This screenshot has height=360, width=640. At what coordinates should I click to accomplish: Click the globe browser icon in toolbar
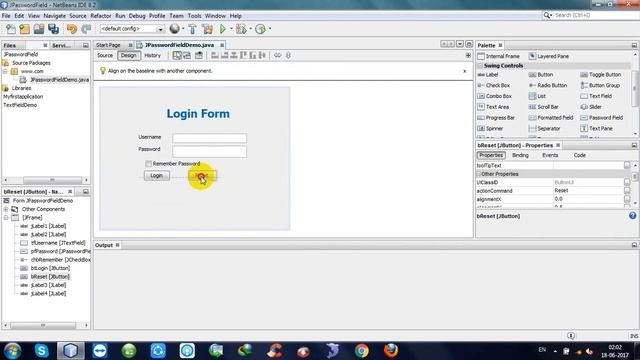click(175, 29)
